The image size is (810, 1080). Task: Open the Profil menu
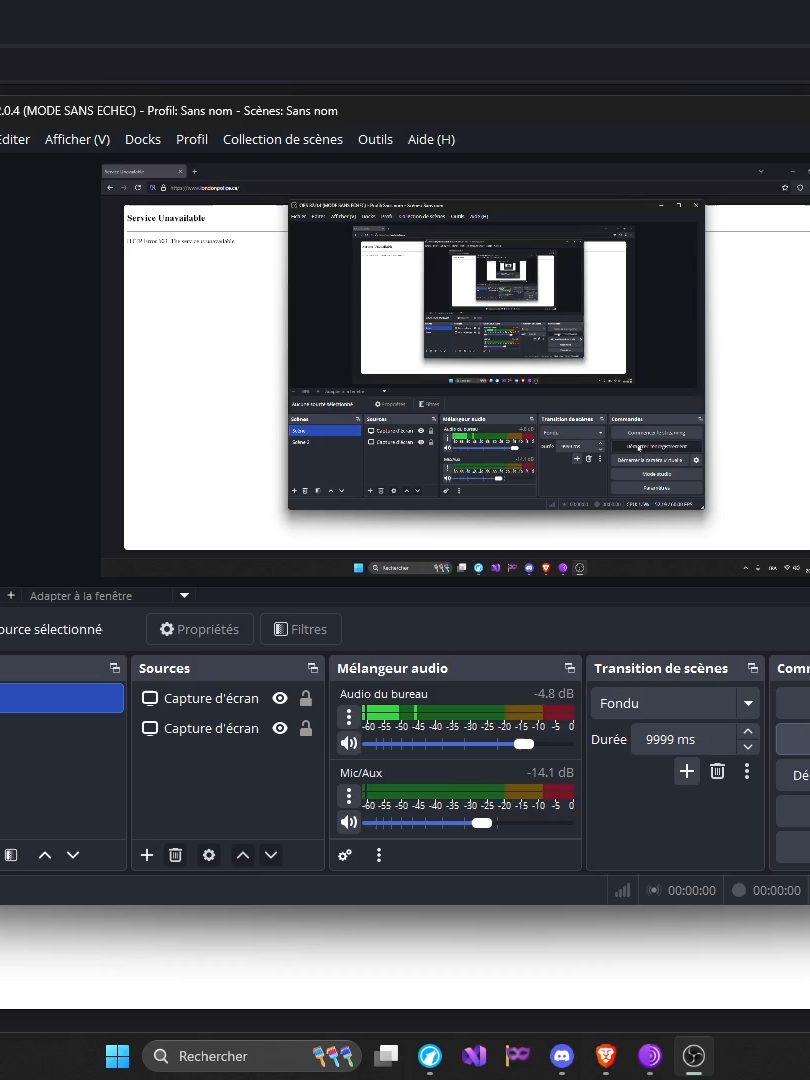pyautogui.click(x=191, y=139)
